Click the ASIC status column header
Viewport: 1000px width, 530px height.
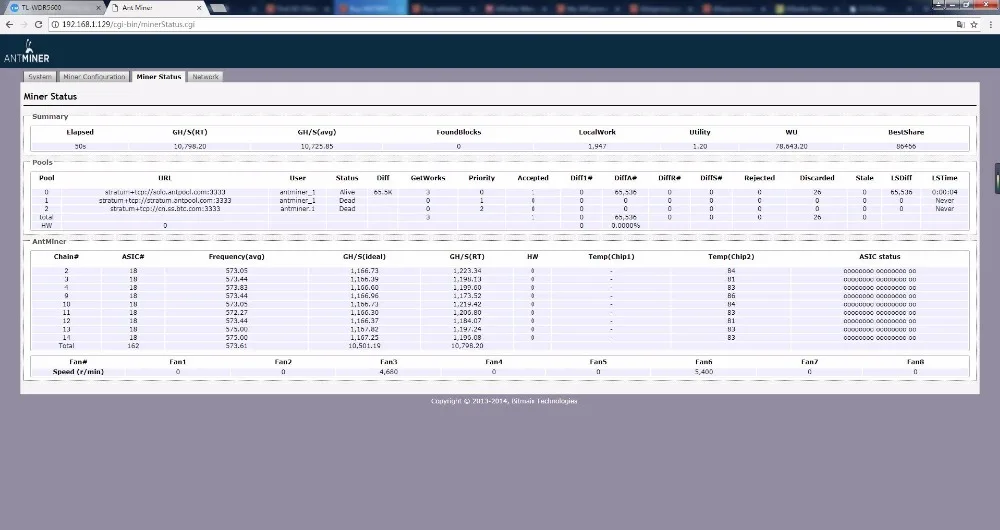point(879,256)
